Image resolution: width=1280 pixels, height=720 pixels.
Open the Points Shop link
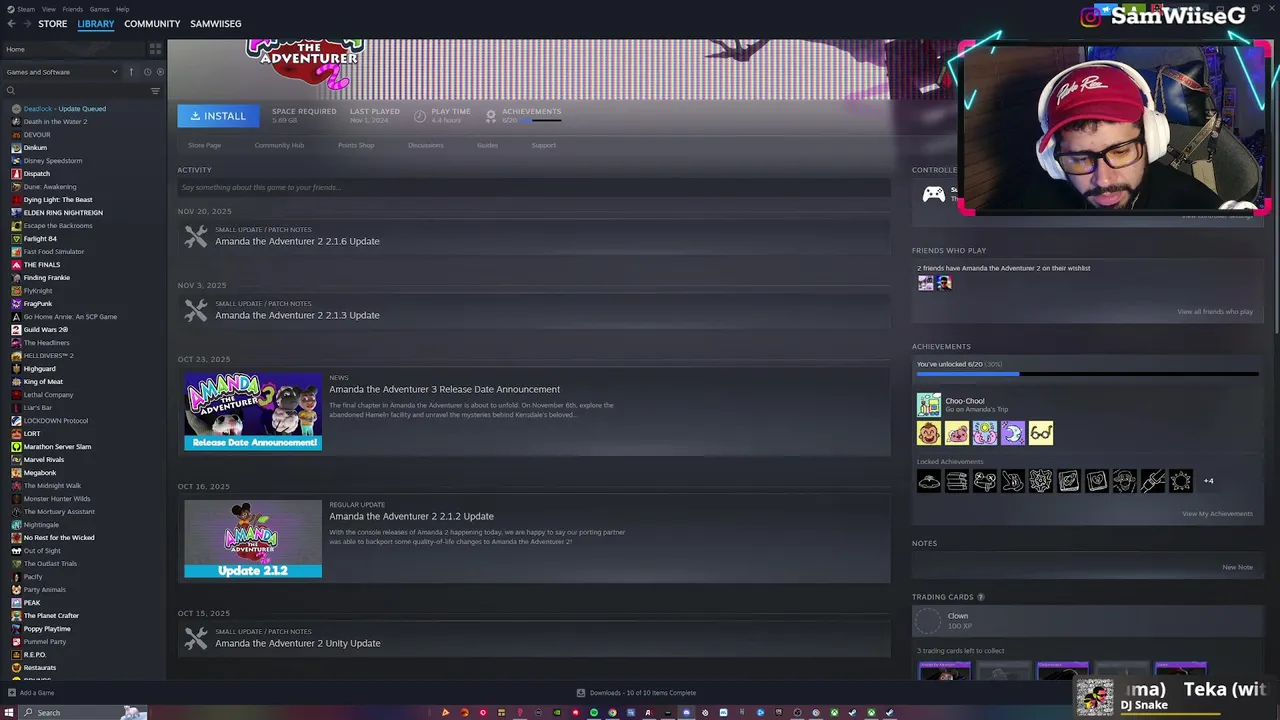click(x=356, y=145)
